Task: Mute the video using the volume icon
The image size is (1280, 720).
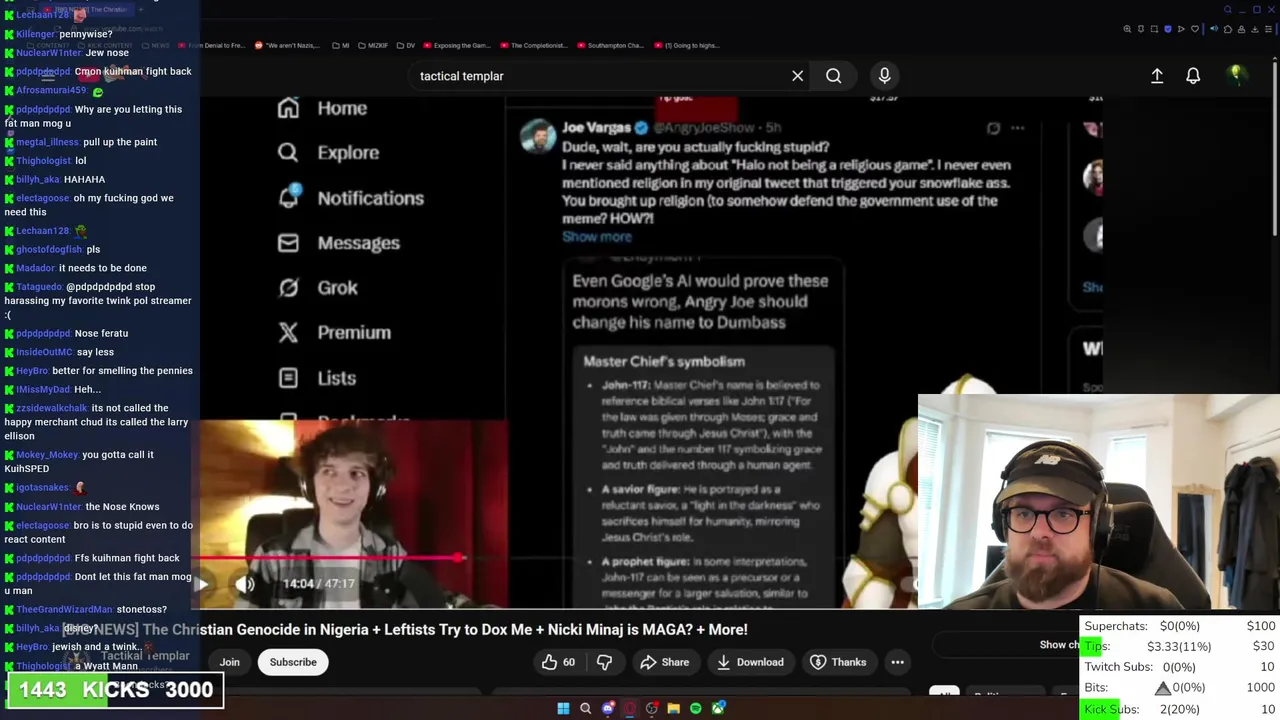Action: (x=245, y=584)
